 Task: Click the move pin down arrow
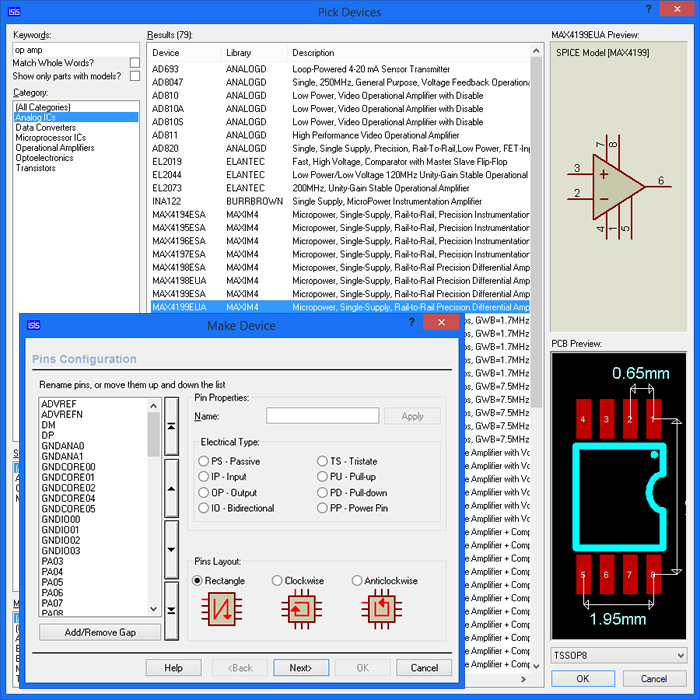tap(171, 549)
